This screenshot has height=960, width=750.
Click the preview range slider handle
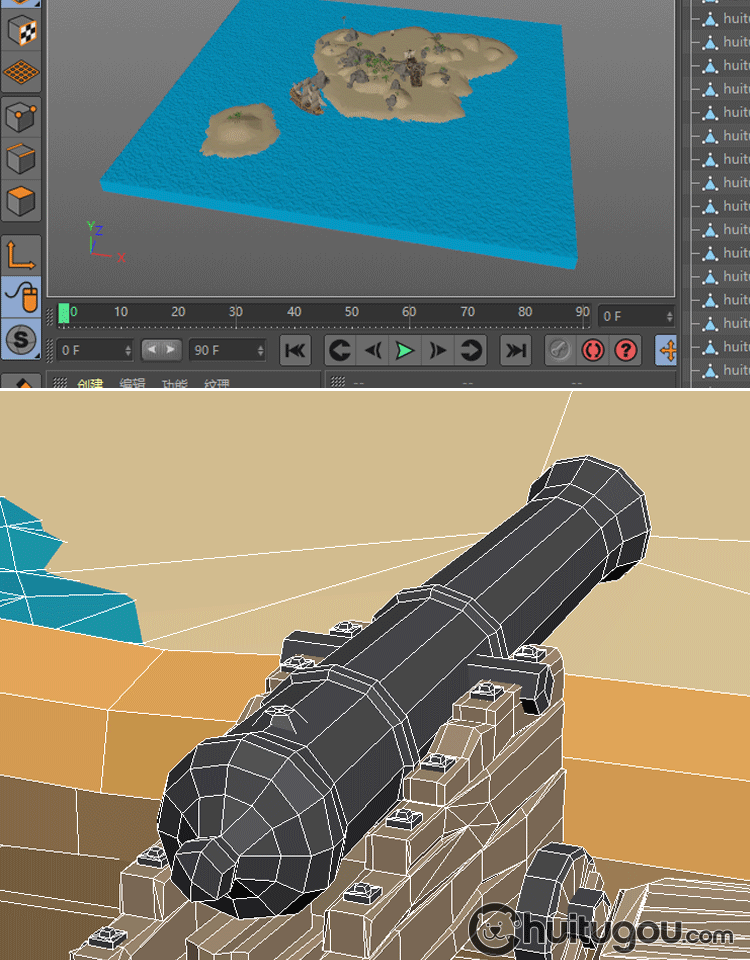(161, 350)
